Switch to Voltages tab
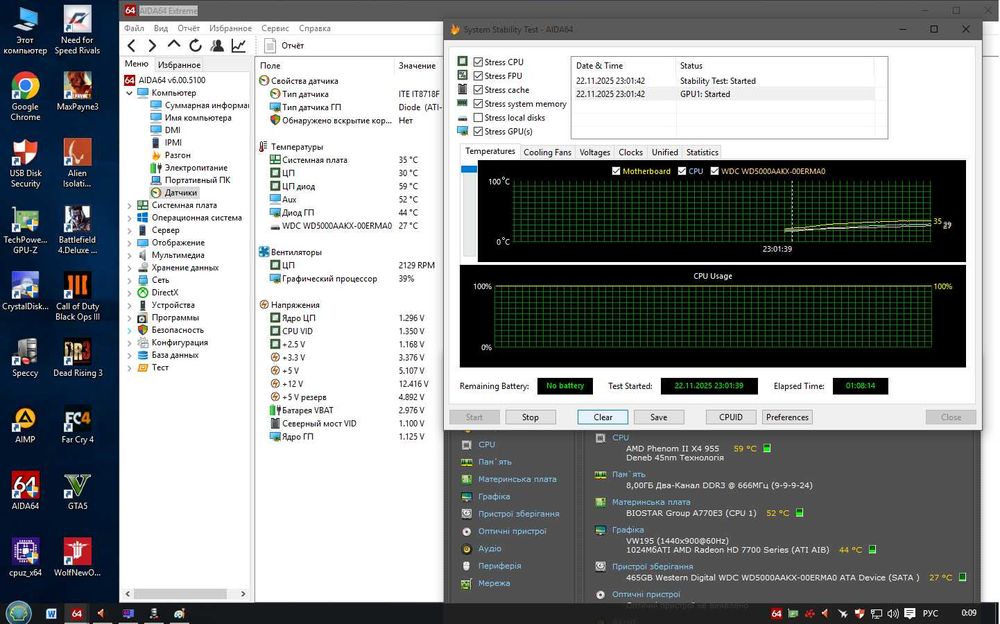This screenshot has height=624, width=1000. coord(594,152)
